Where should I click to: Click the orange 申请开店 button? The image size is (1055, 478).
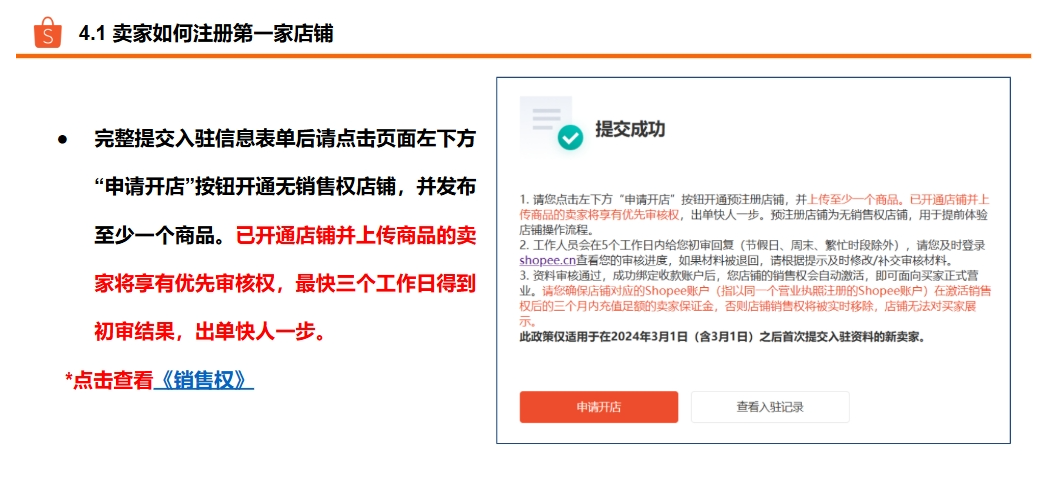coord(599,407)
